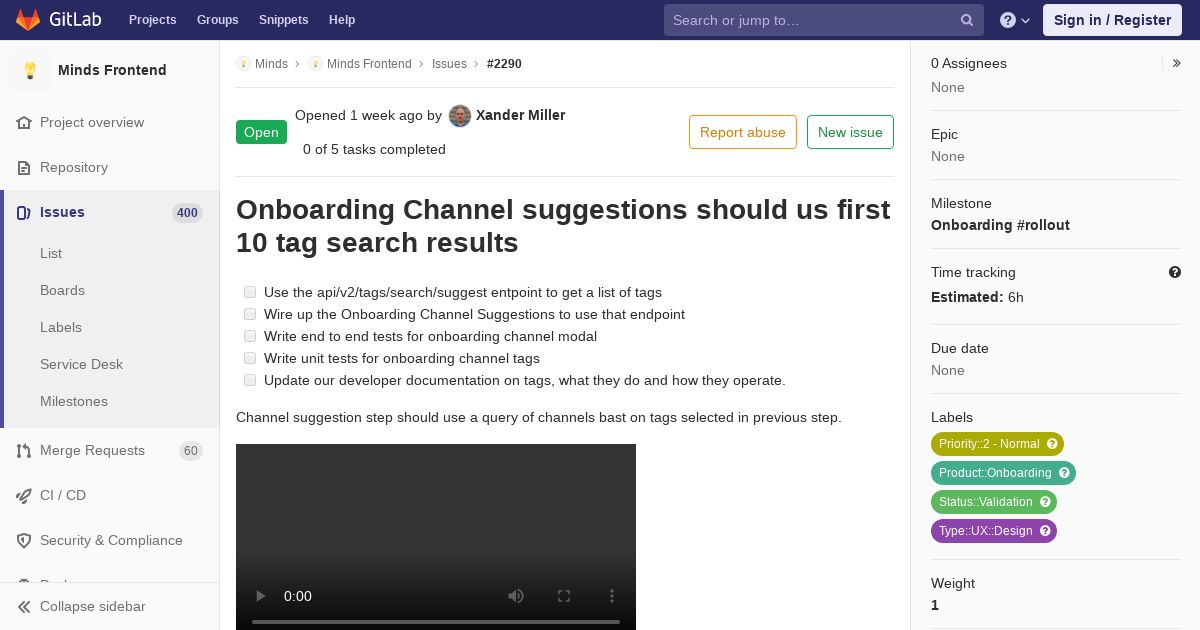This screenshot has height=630, width=1200.
Task: Click the Merge Requests icon
Action: [24, 451]
